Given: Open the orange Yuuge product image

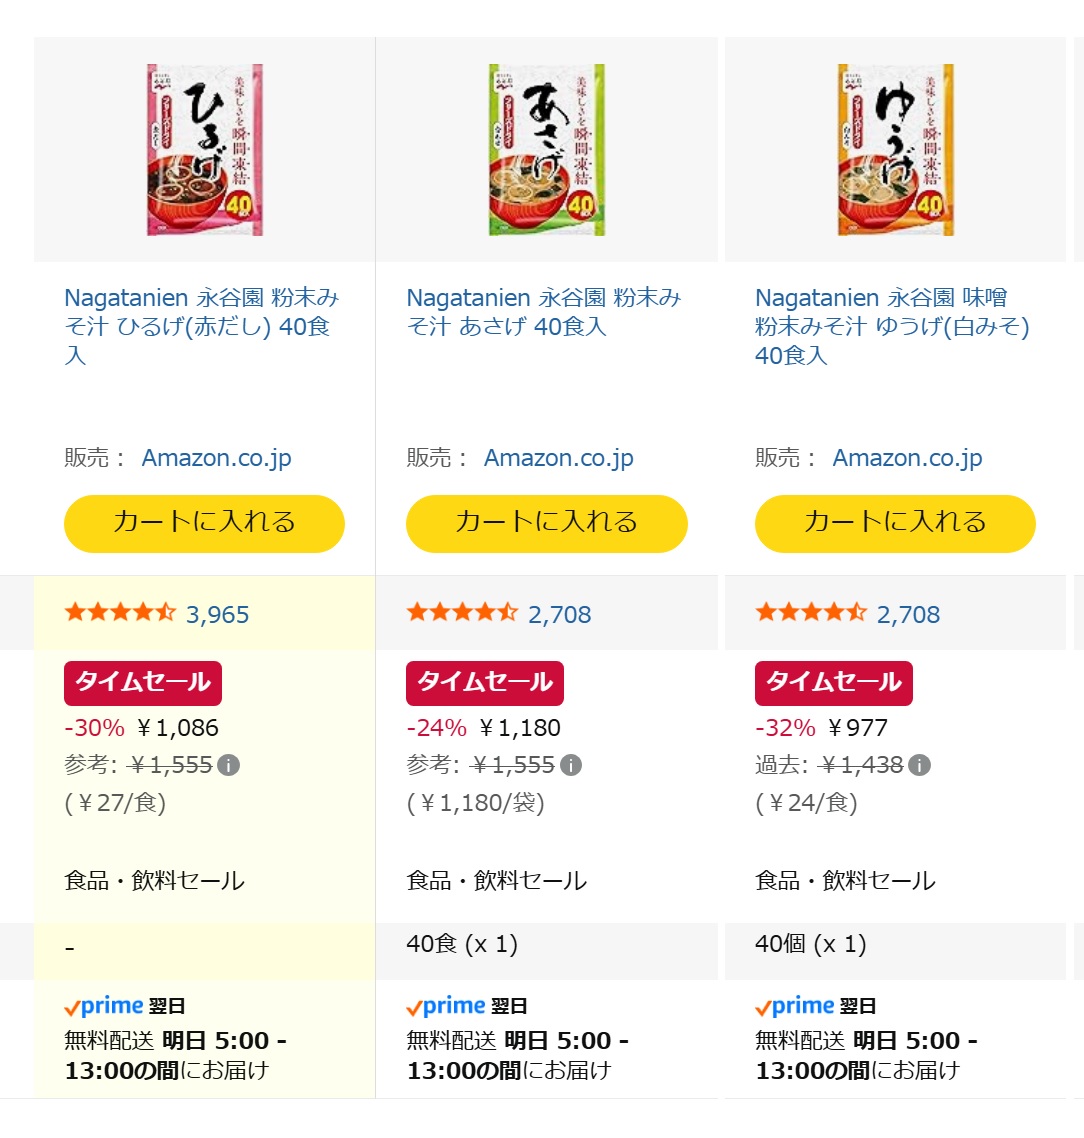Looking at the screenshot, I should [x=895, y=150].
